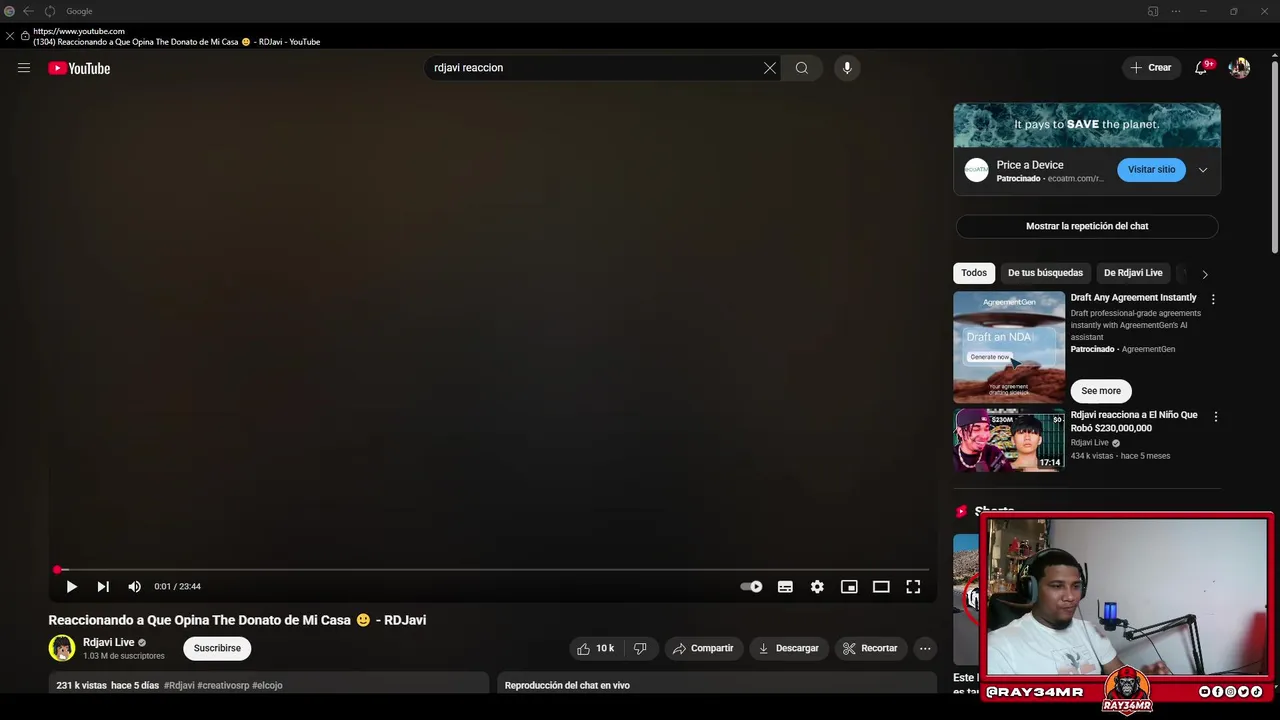Open 'El Niño Que Robó $230,000,000' thumbnail
The height and width of the screenshot is (720, 1280).
pos(1009,440)
